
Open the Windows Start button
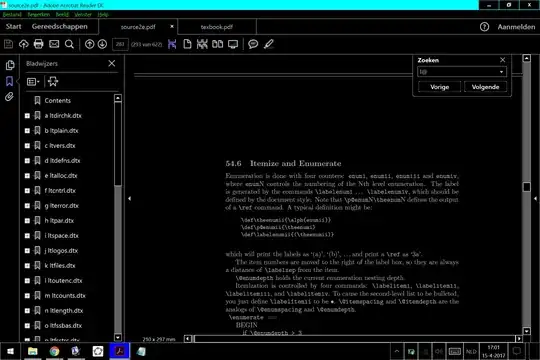coord(10,351)
